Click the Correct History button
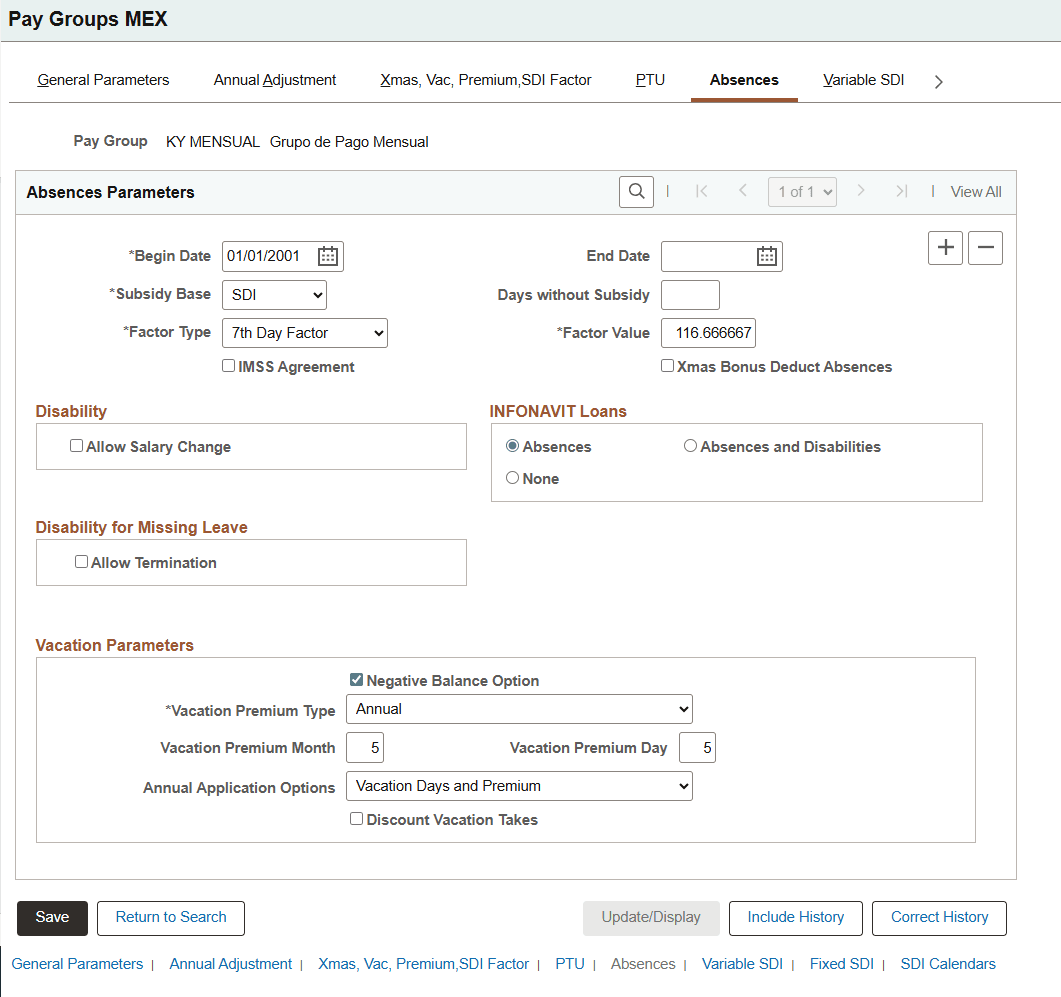Image resolution: width=1061 pixels, height=997 pixels. point(938,917)
